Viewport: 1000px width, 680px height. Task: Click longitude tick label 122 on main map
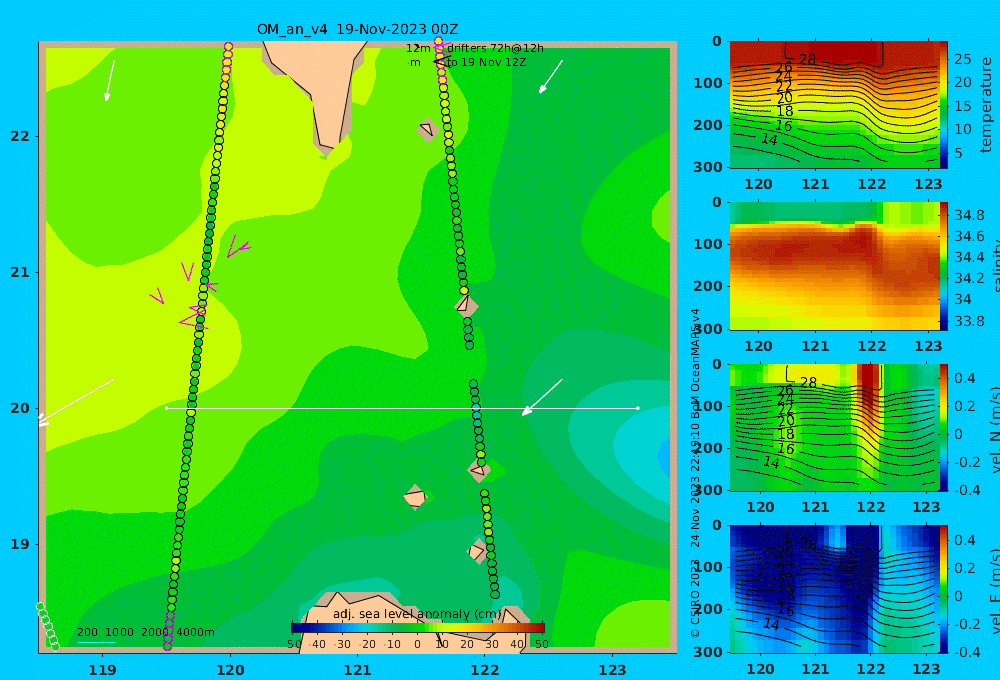pyautogui.click(x=485, y=670)
